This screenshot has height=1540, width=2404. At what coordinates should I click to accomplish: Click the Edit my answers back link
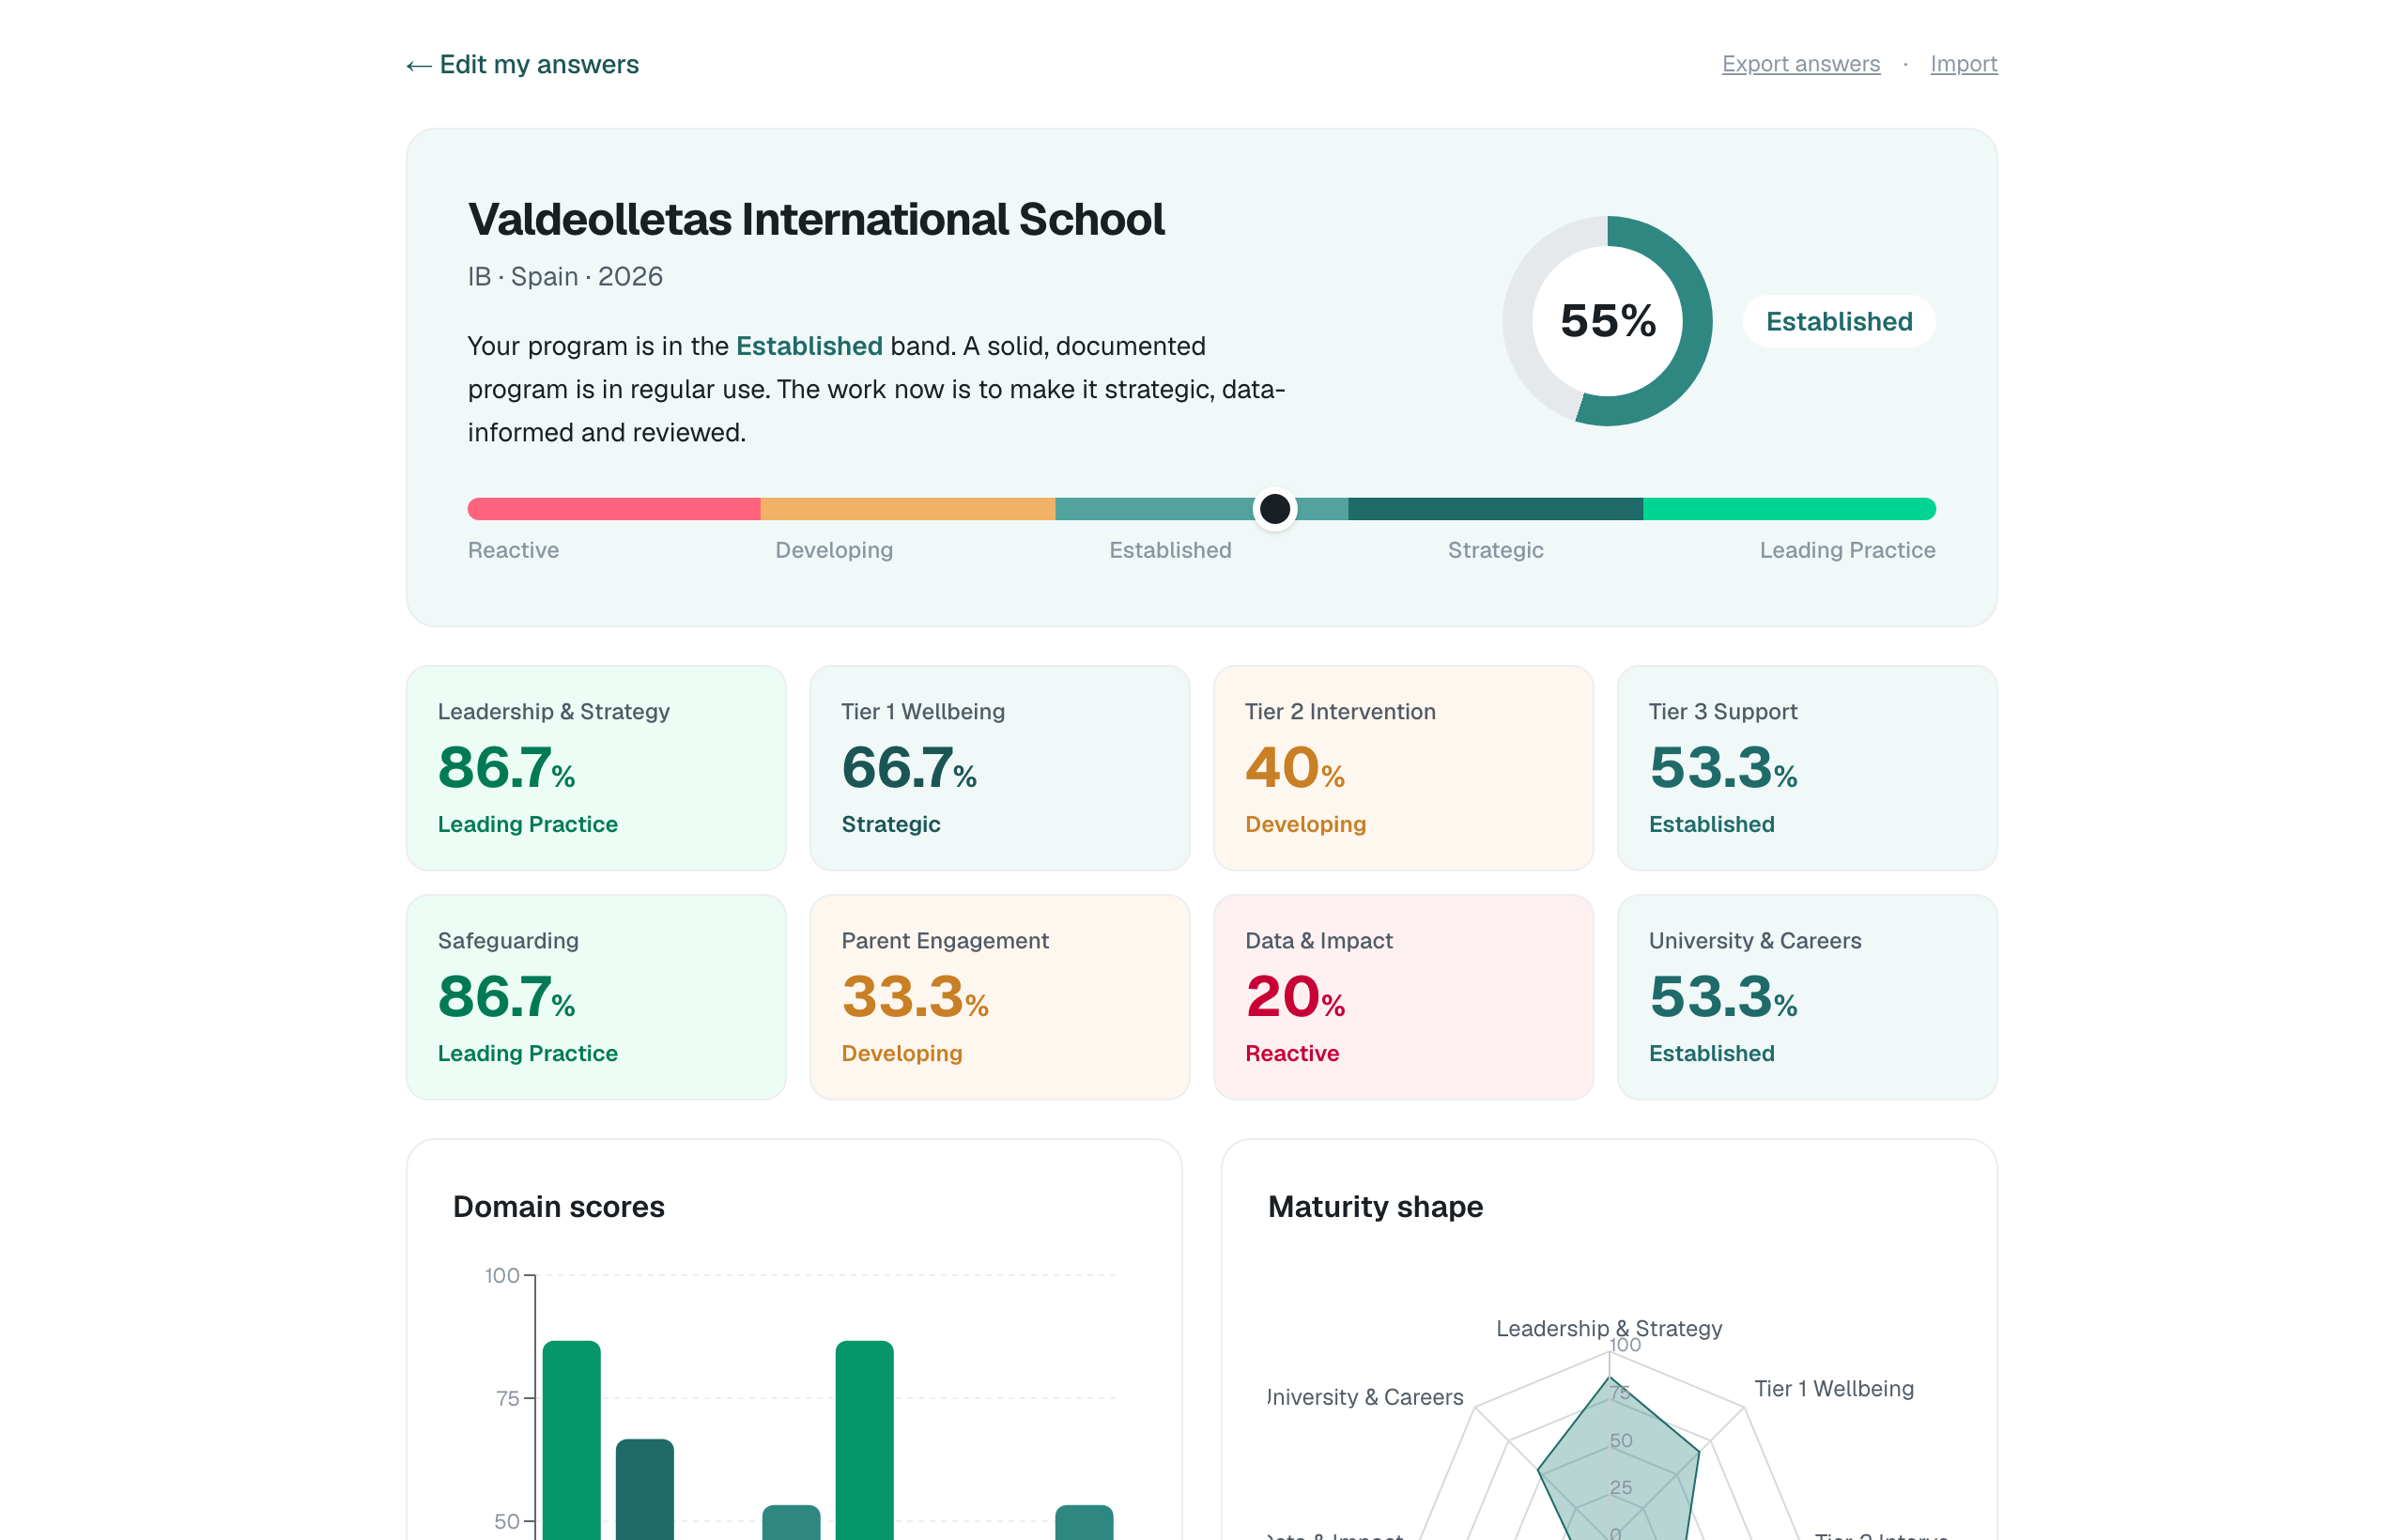tap(522, 65)
